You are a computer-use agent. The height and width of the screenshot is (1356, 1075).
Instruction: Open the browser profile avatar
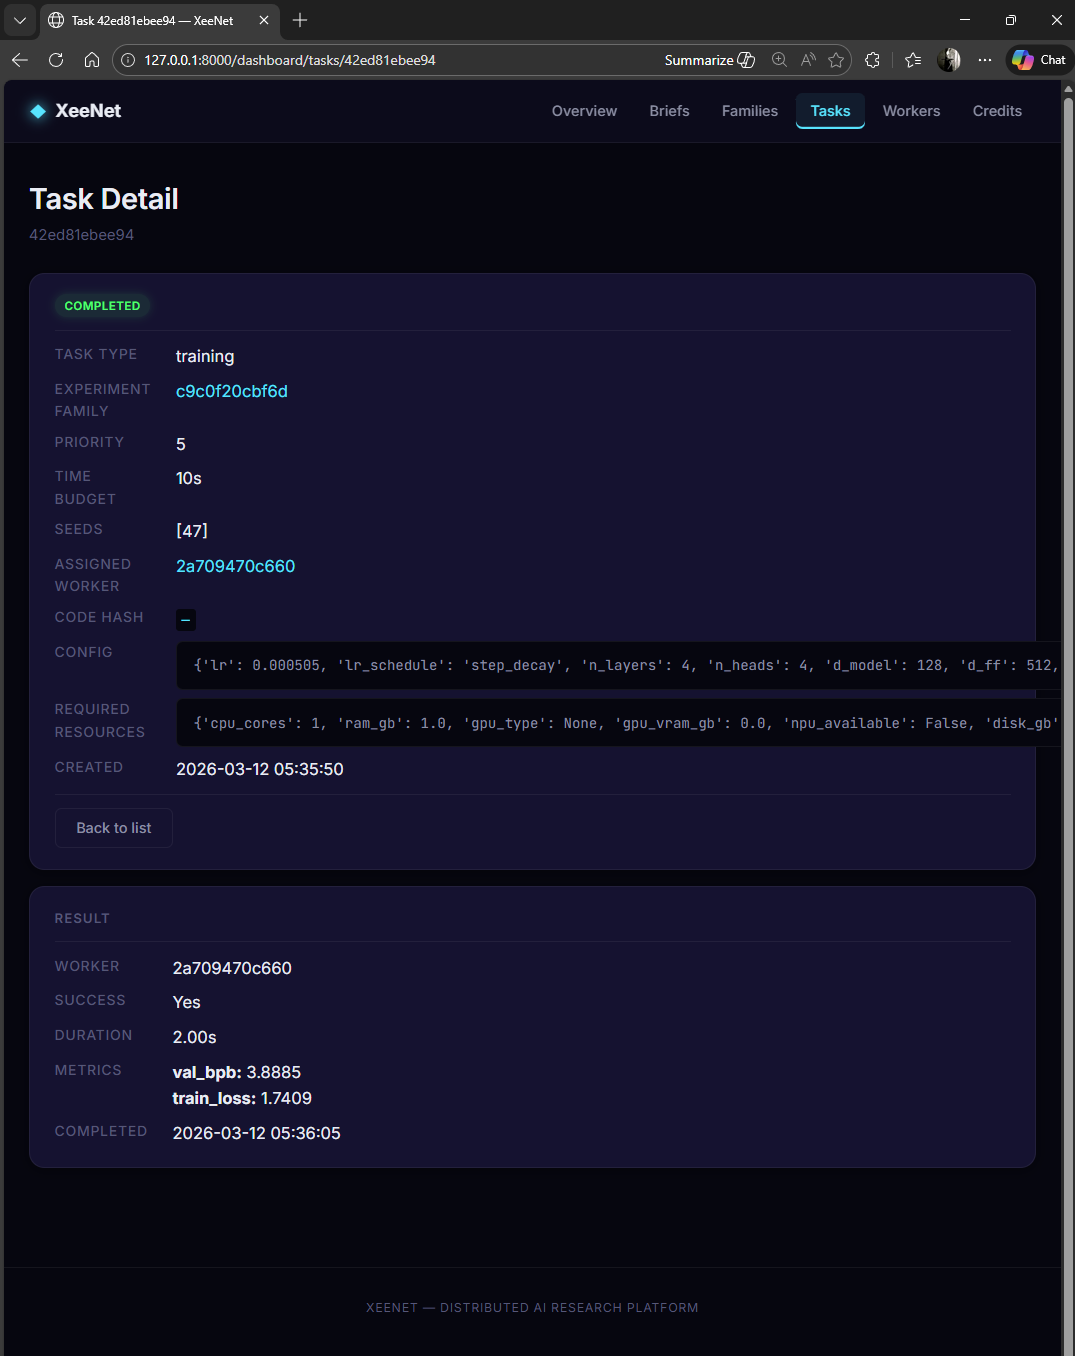point(948,60)
